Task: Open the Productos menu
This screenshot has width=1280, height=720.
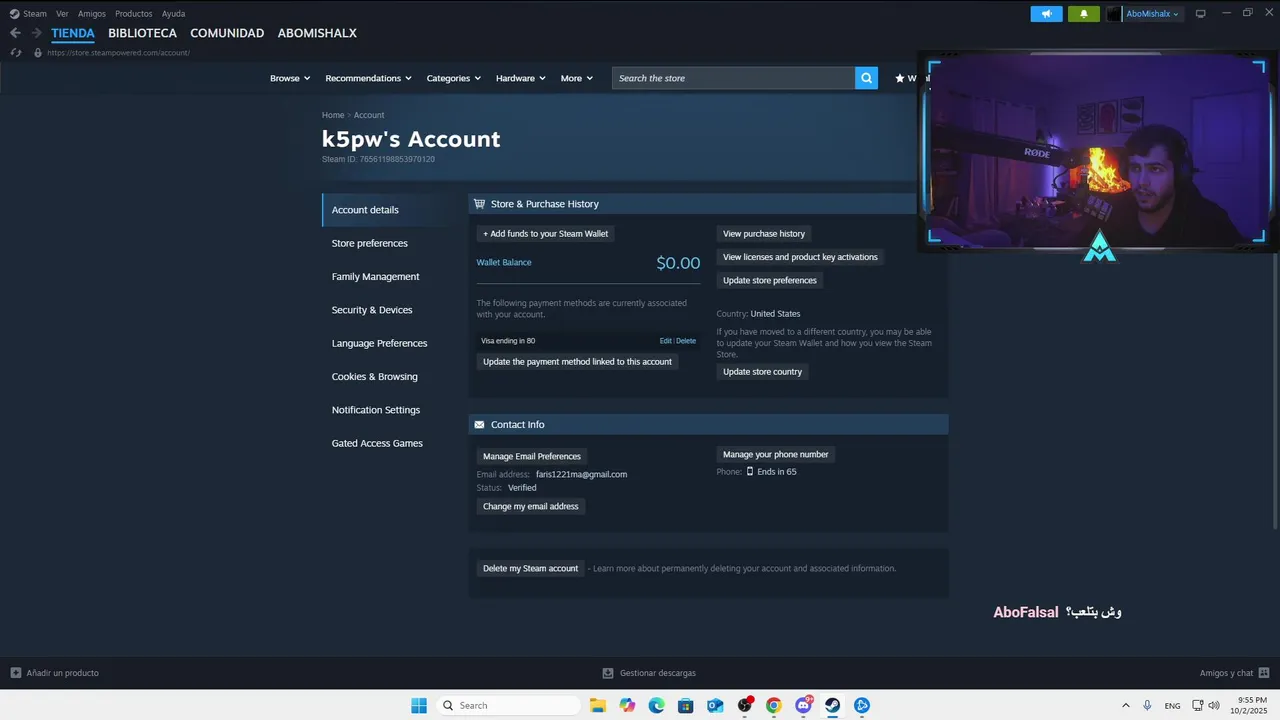Action: (134, 14)
